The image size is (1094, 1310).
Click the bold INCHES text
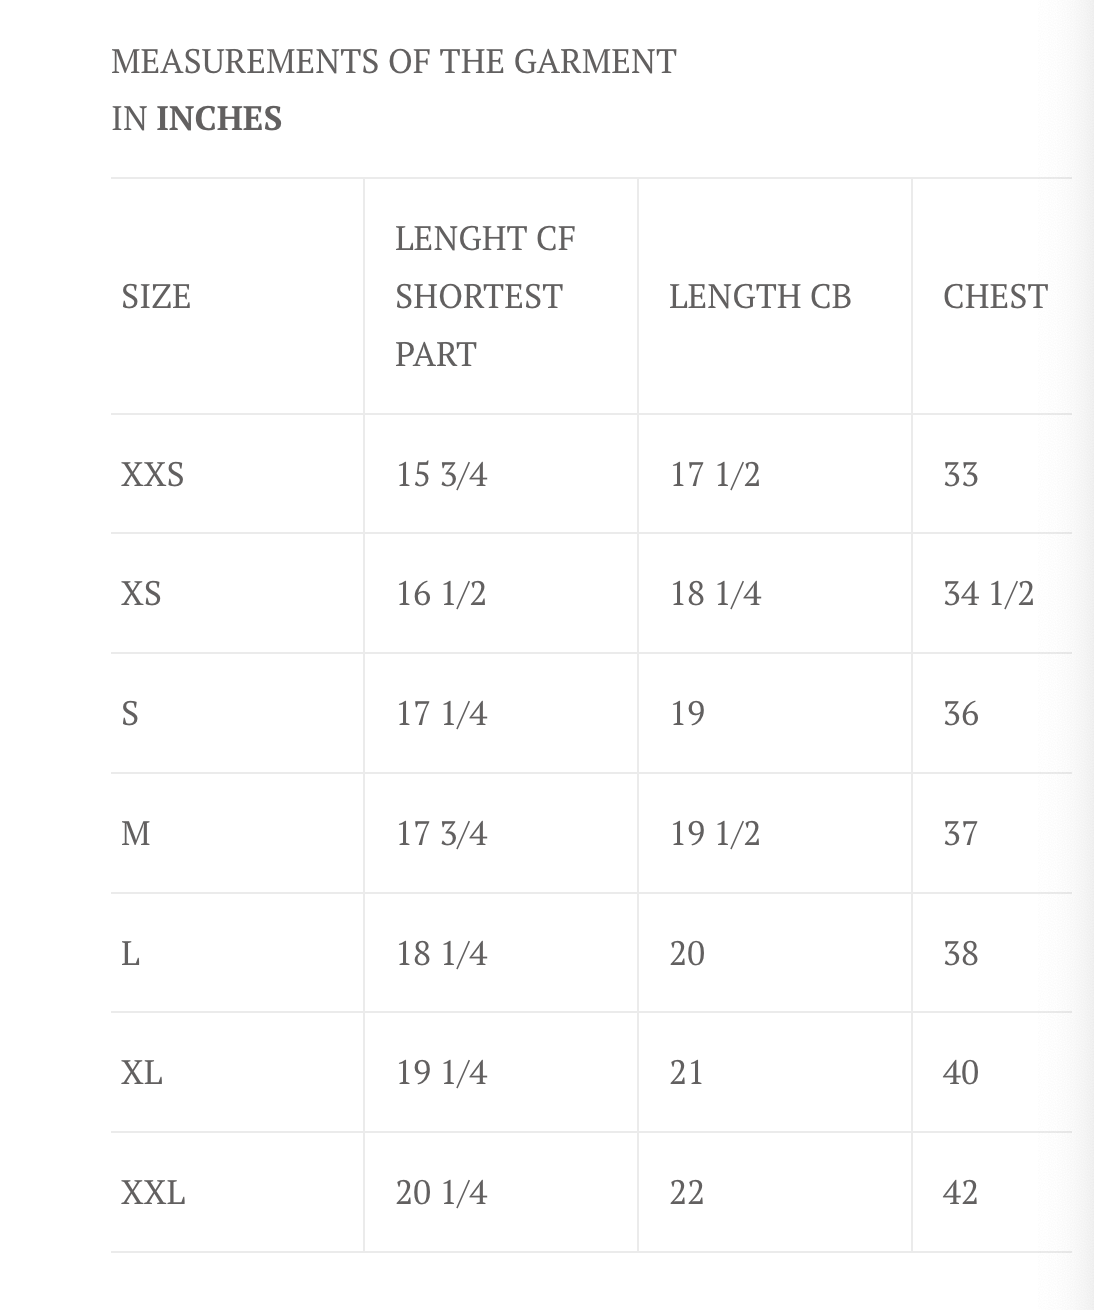219,119
